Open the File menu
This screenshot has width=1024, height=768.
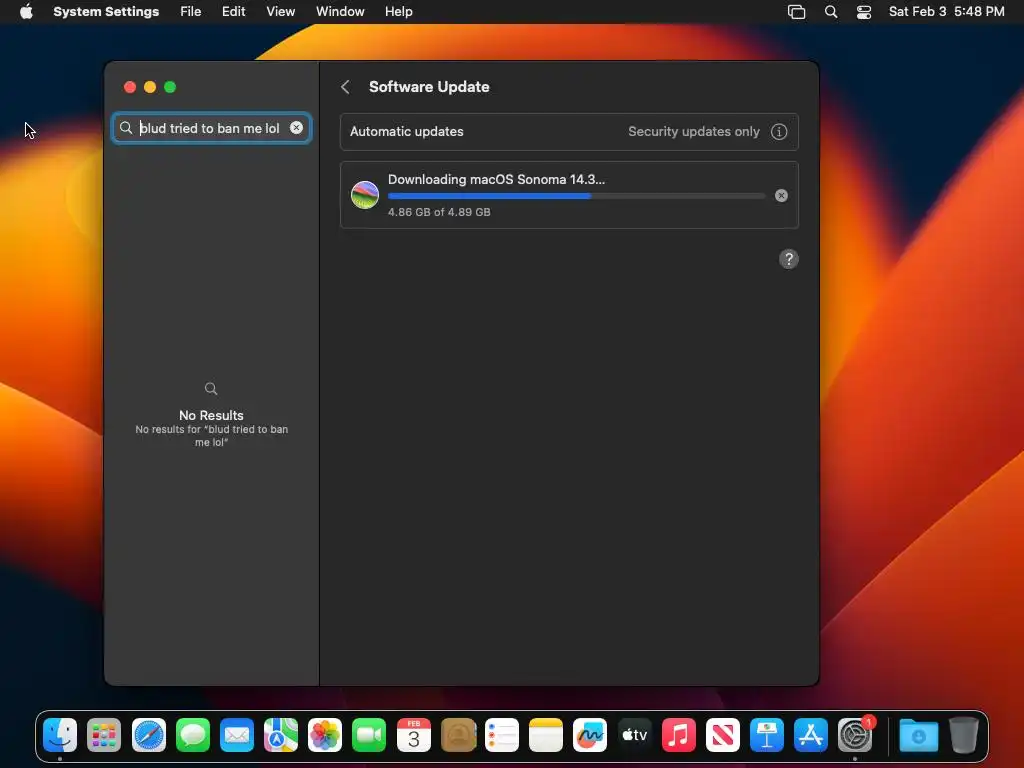coord(191,12)
